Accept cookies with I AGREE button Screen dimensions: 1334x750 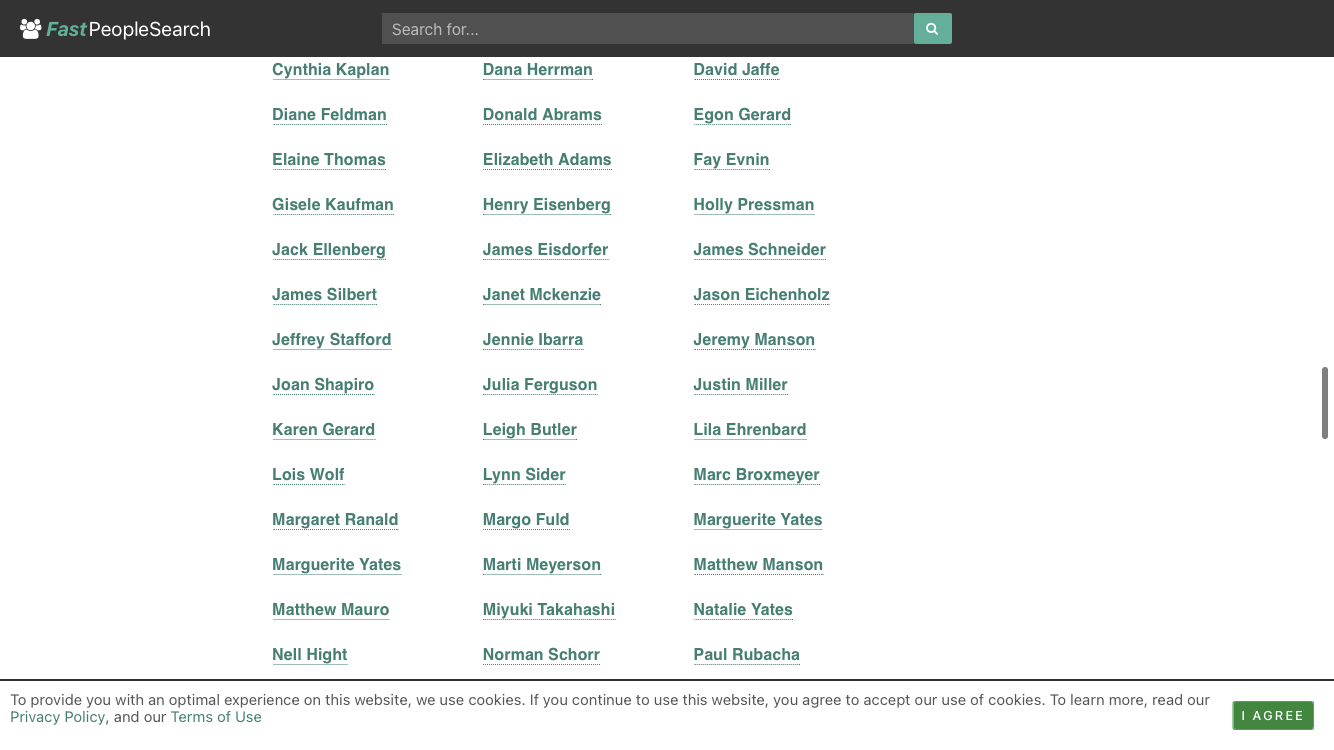pos(1273,715)
